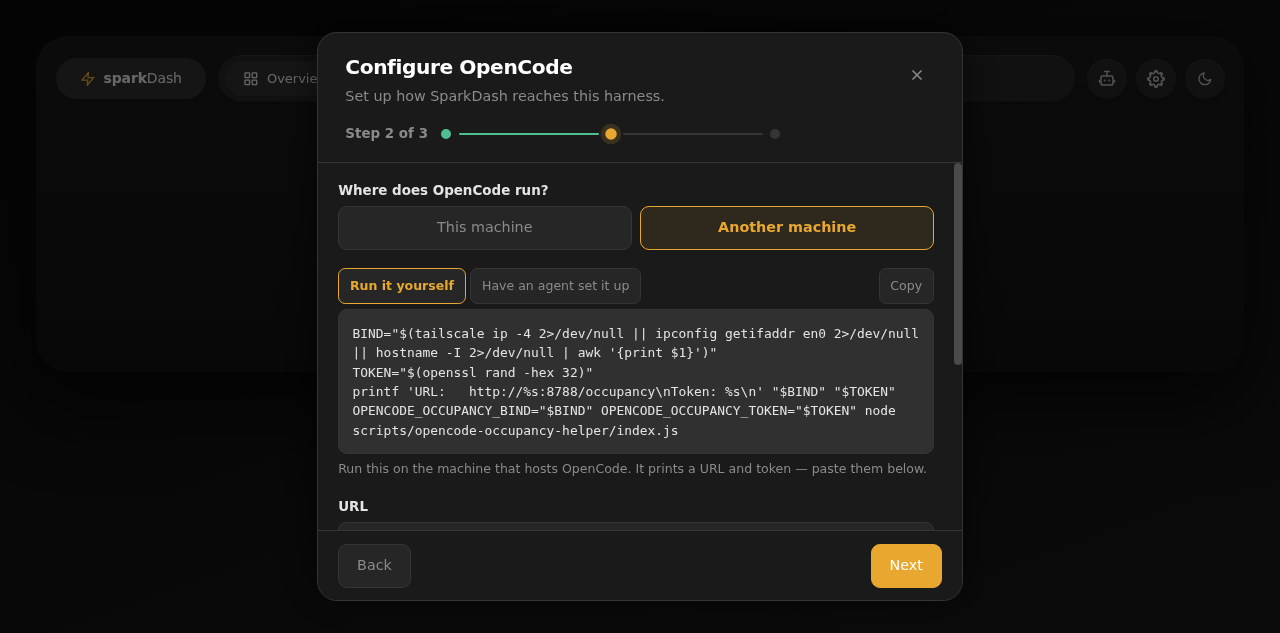Image resolution: width=1280 pixels, height=633 pixels.
Task: Click 'Where does OpenCode run?' label
Action: click(x=443, y=190)
